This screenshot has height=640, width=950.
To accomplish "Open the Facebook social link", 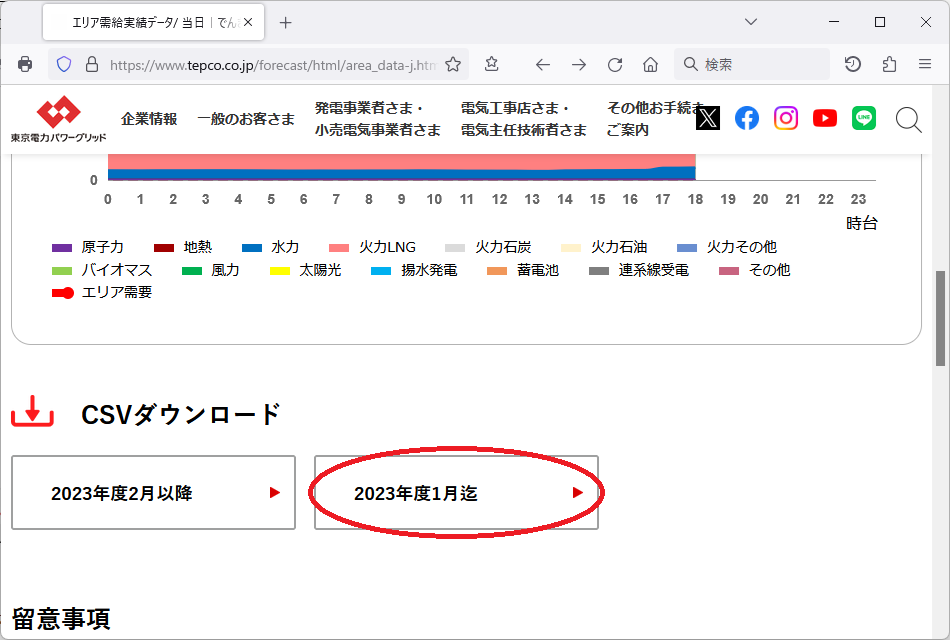I will pyautogui.click(x=747, y=118).
